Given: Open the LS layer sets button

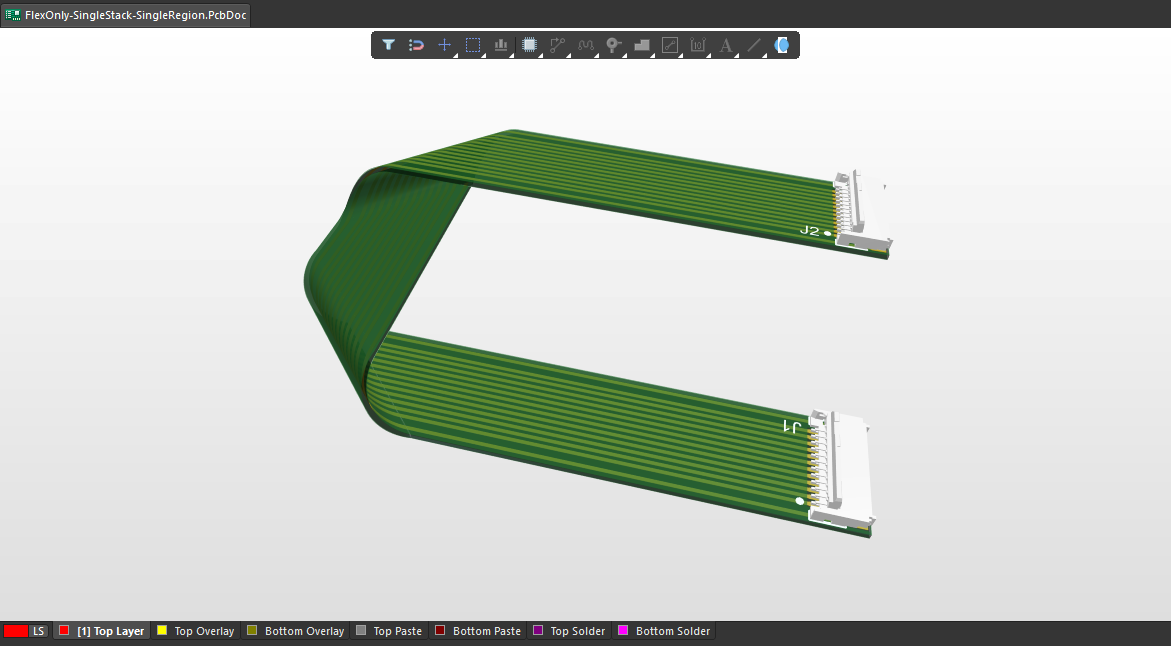Looking at the screenshot, I should pyautogui.click(x=39, y=631).
